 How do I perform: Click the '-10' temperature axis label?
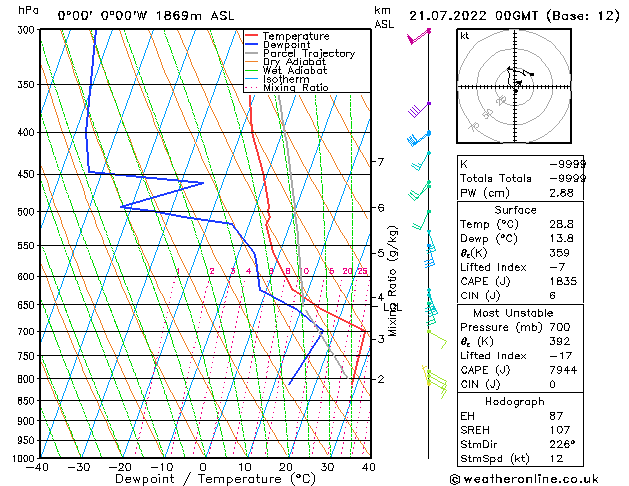pos(162,467)
